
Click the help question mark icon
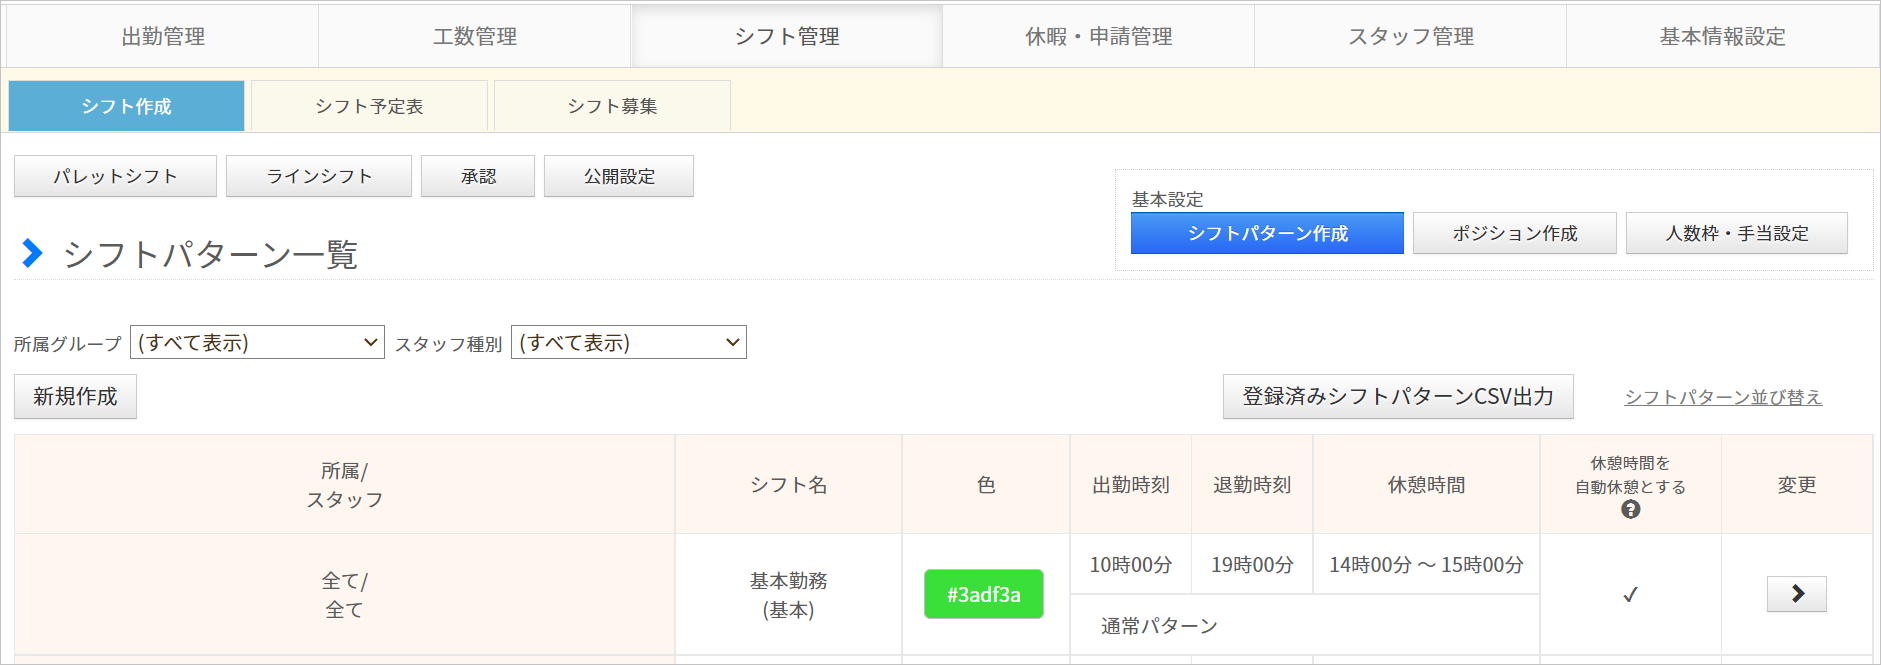(x=1630, y=510)
